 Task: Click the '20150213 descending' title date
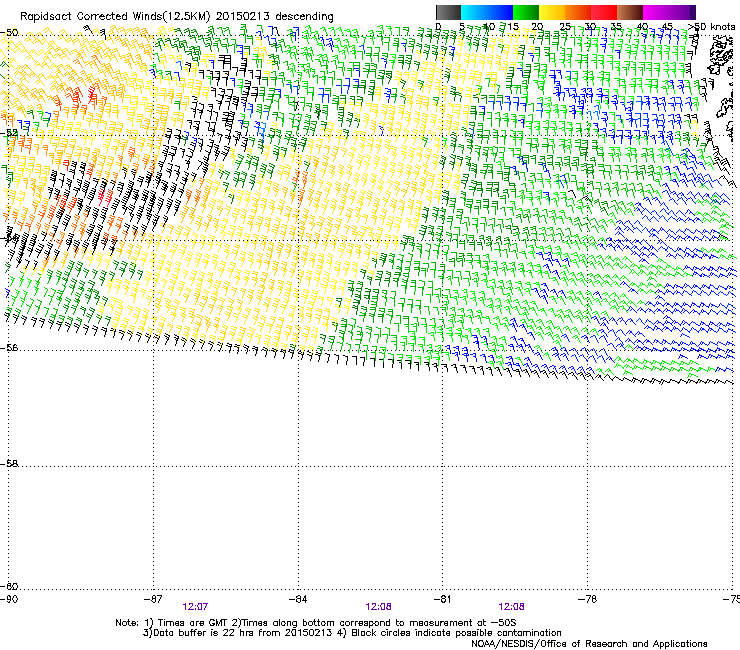275,17
